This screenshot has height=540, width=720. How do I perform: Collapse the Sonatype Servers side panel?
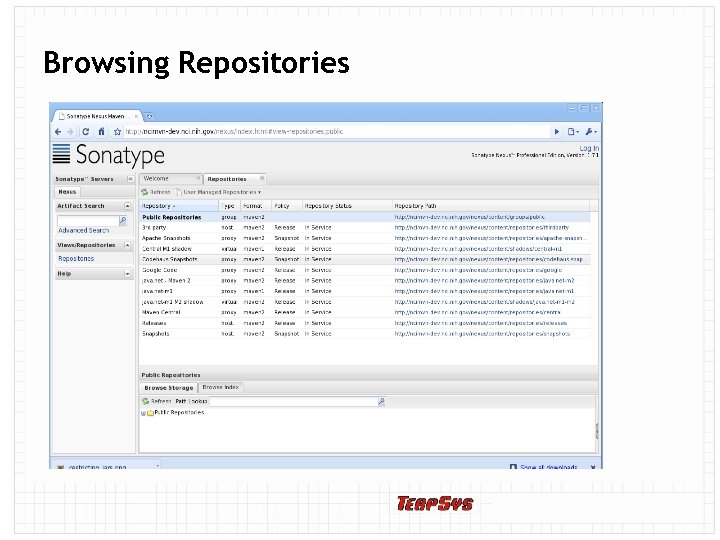(x=130, y=179)
